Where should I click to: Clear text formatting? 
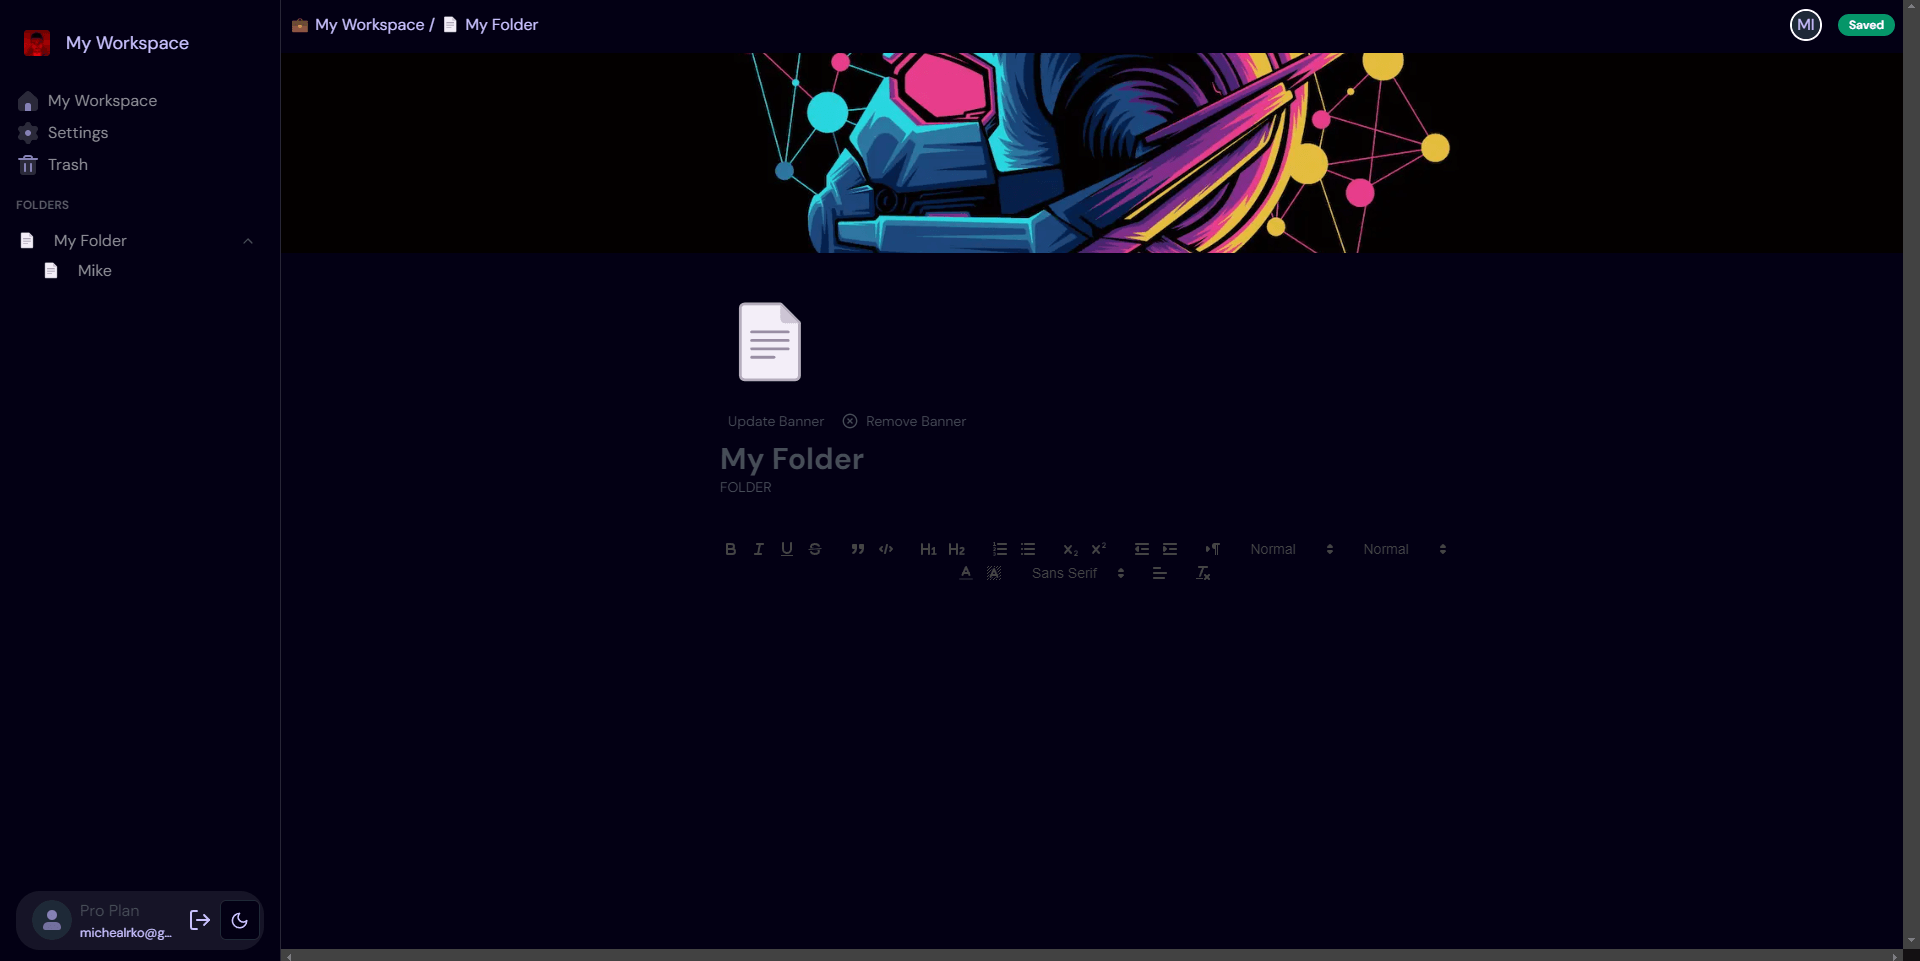tap(1203, 573)
